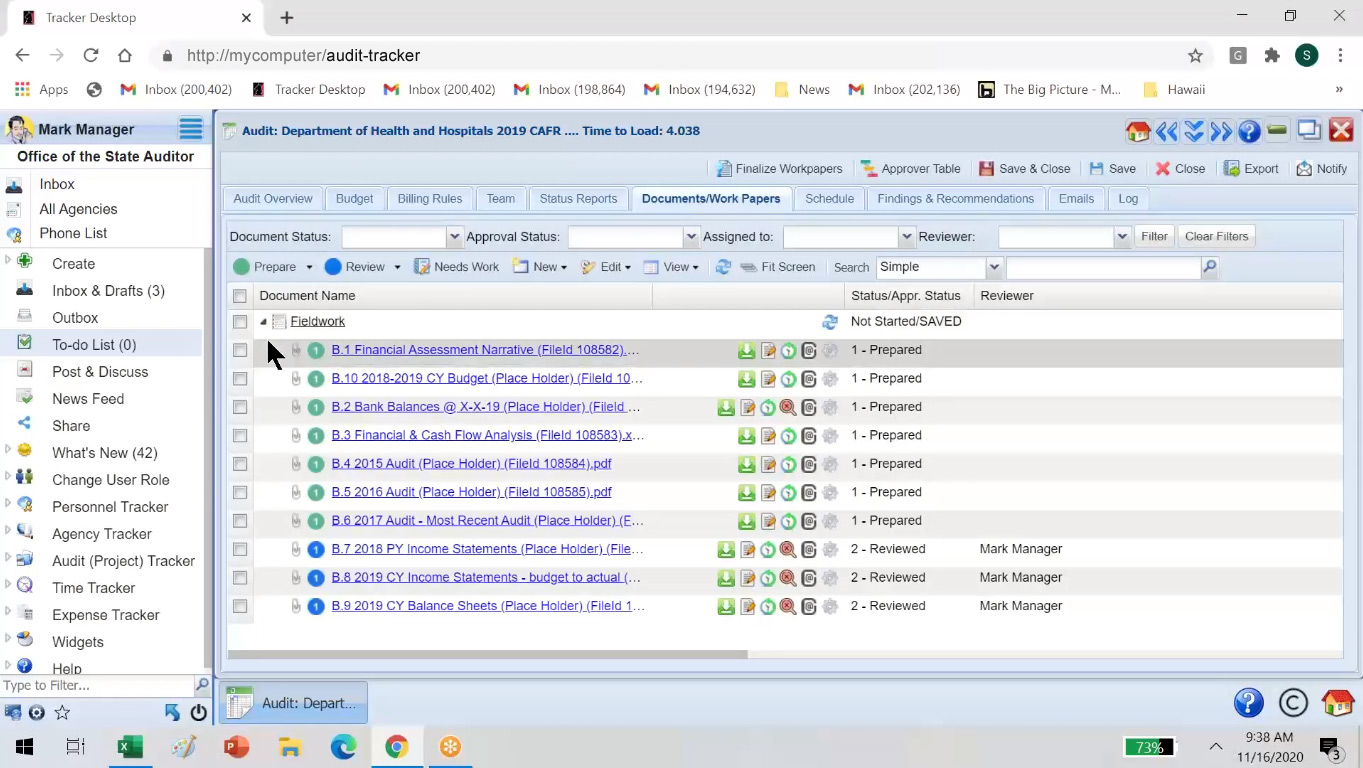Click the blue help circle at bottom right
The image size is (1363, 768).
pos(1249,703)
